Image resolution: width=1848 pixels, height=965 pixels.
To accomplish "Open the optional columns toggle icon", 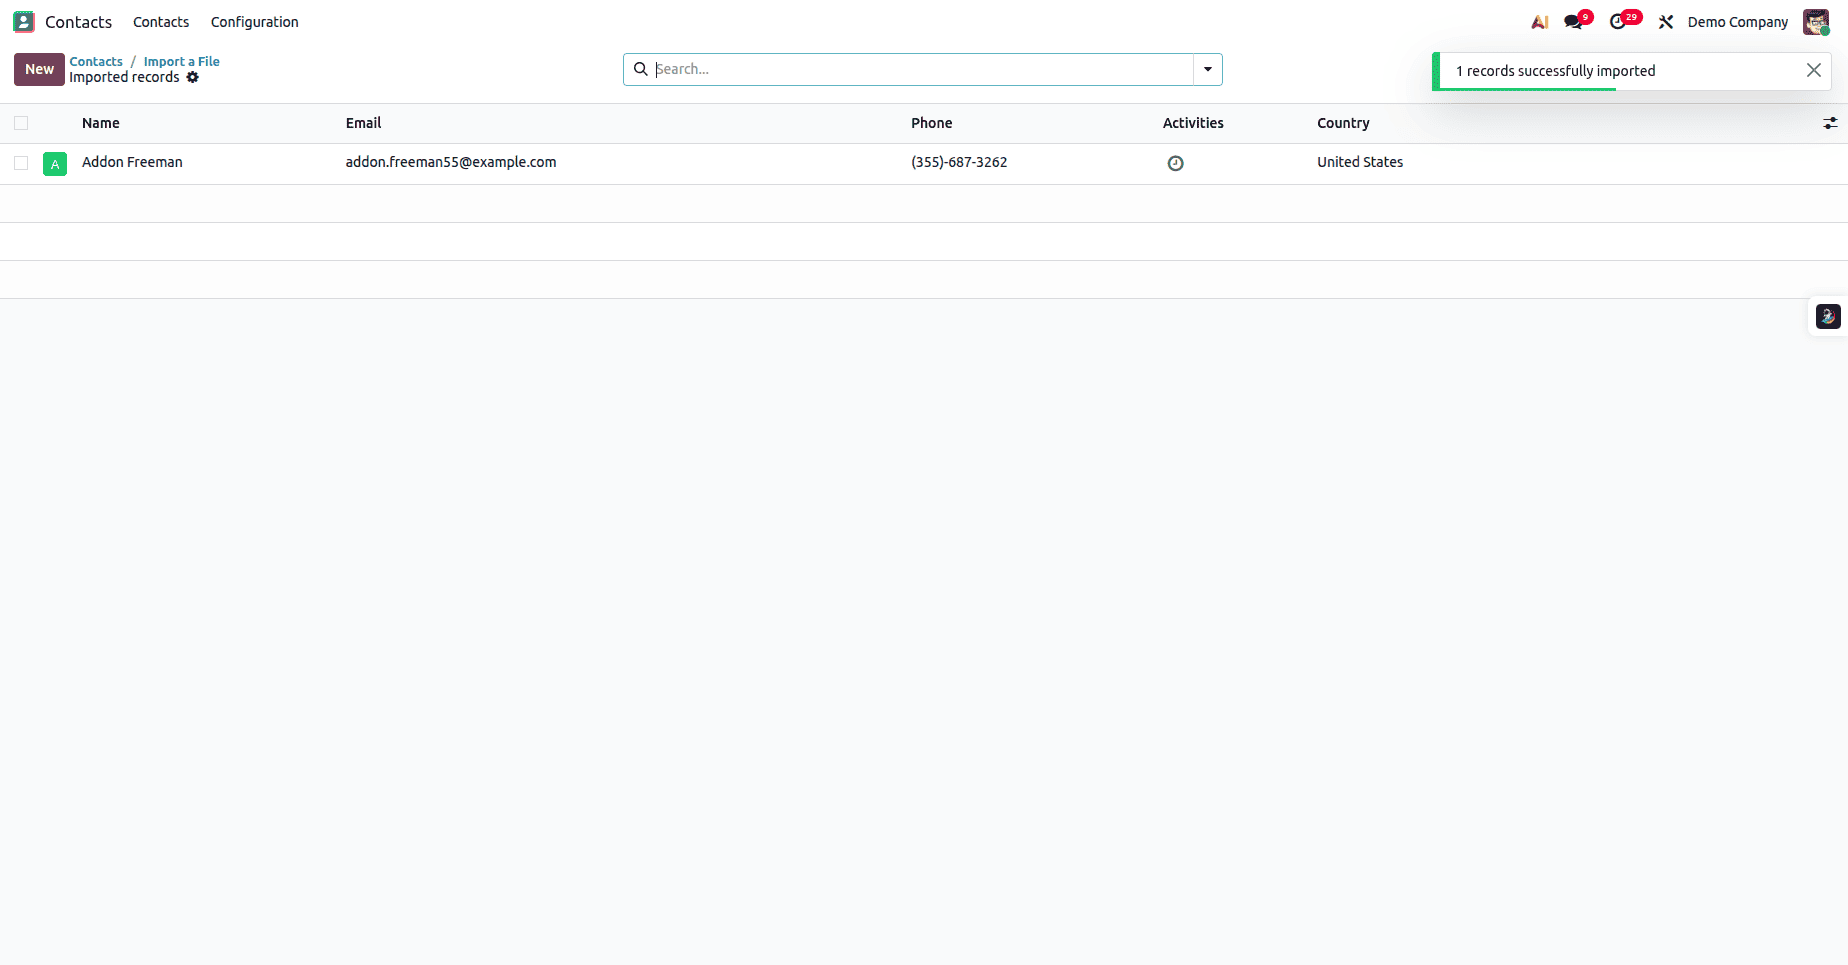I will [x=1831, y=122].
